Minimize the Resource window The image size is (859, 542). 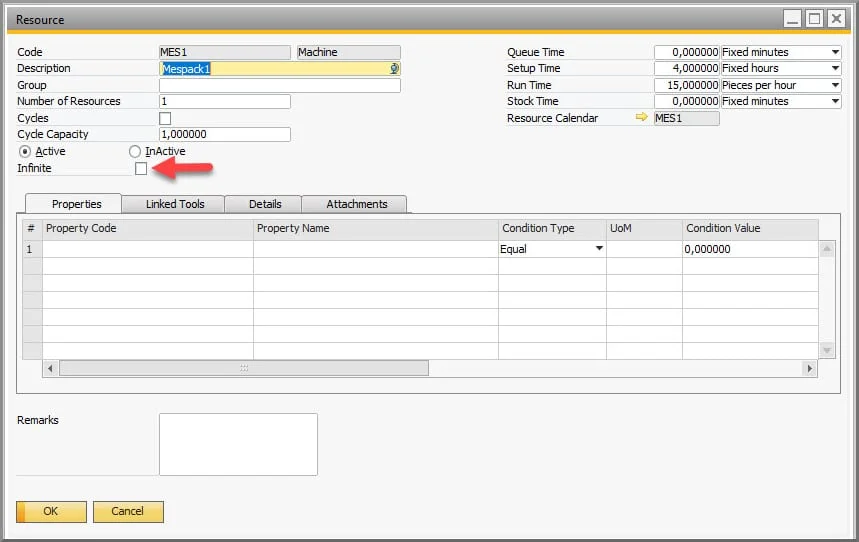(x=792, y=19)
